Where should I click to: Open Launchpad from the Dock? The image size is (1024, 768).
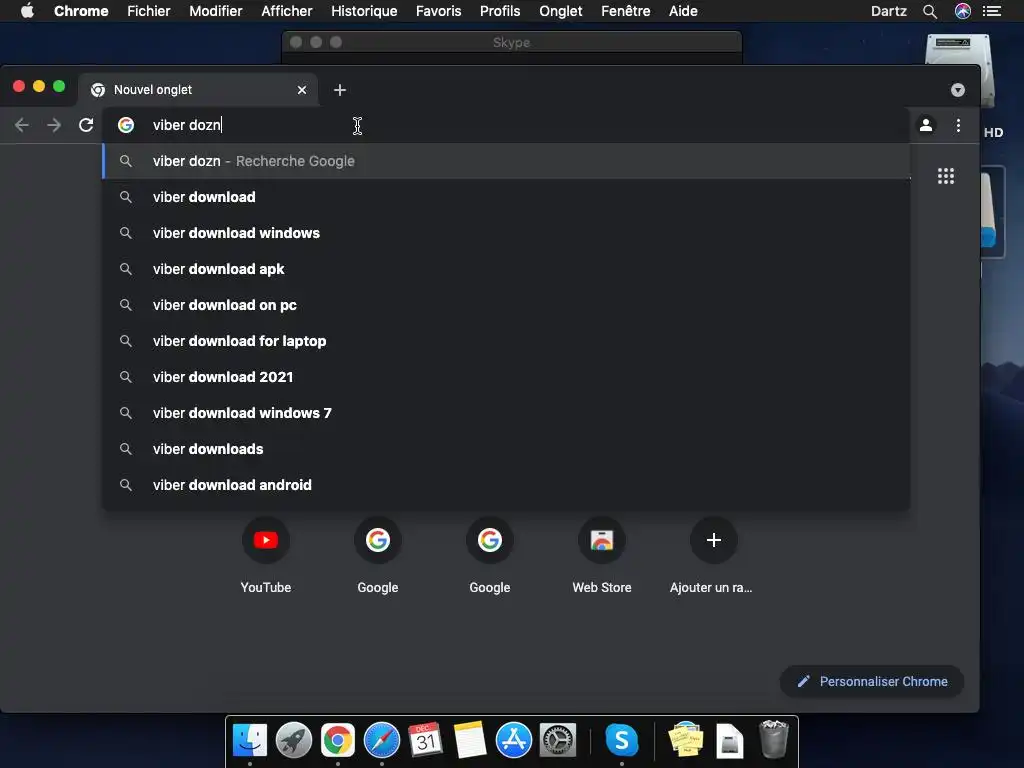294,741
